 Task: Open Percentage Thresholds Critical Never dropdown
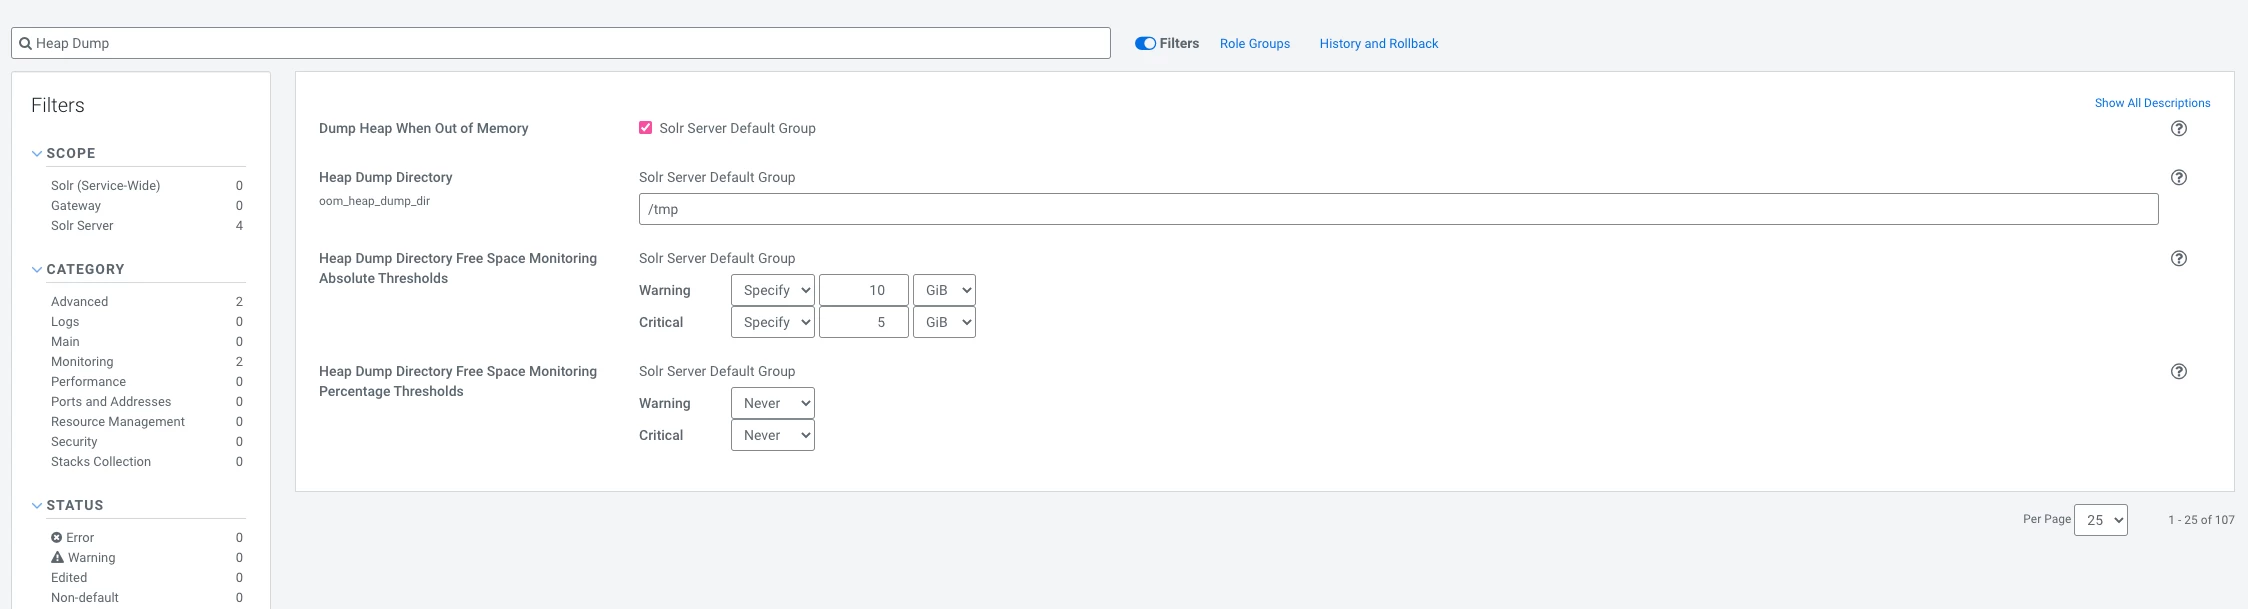pos(773,435)
